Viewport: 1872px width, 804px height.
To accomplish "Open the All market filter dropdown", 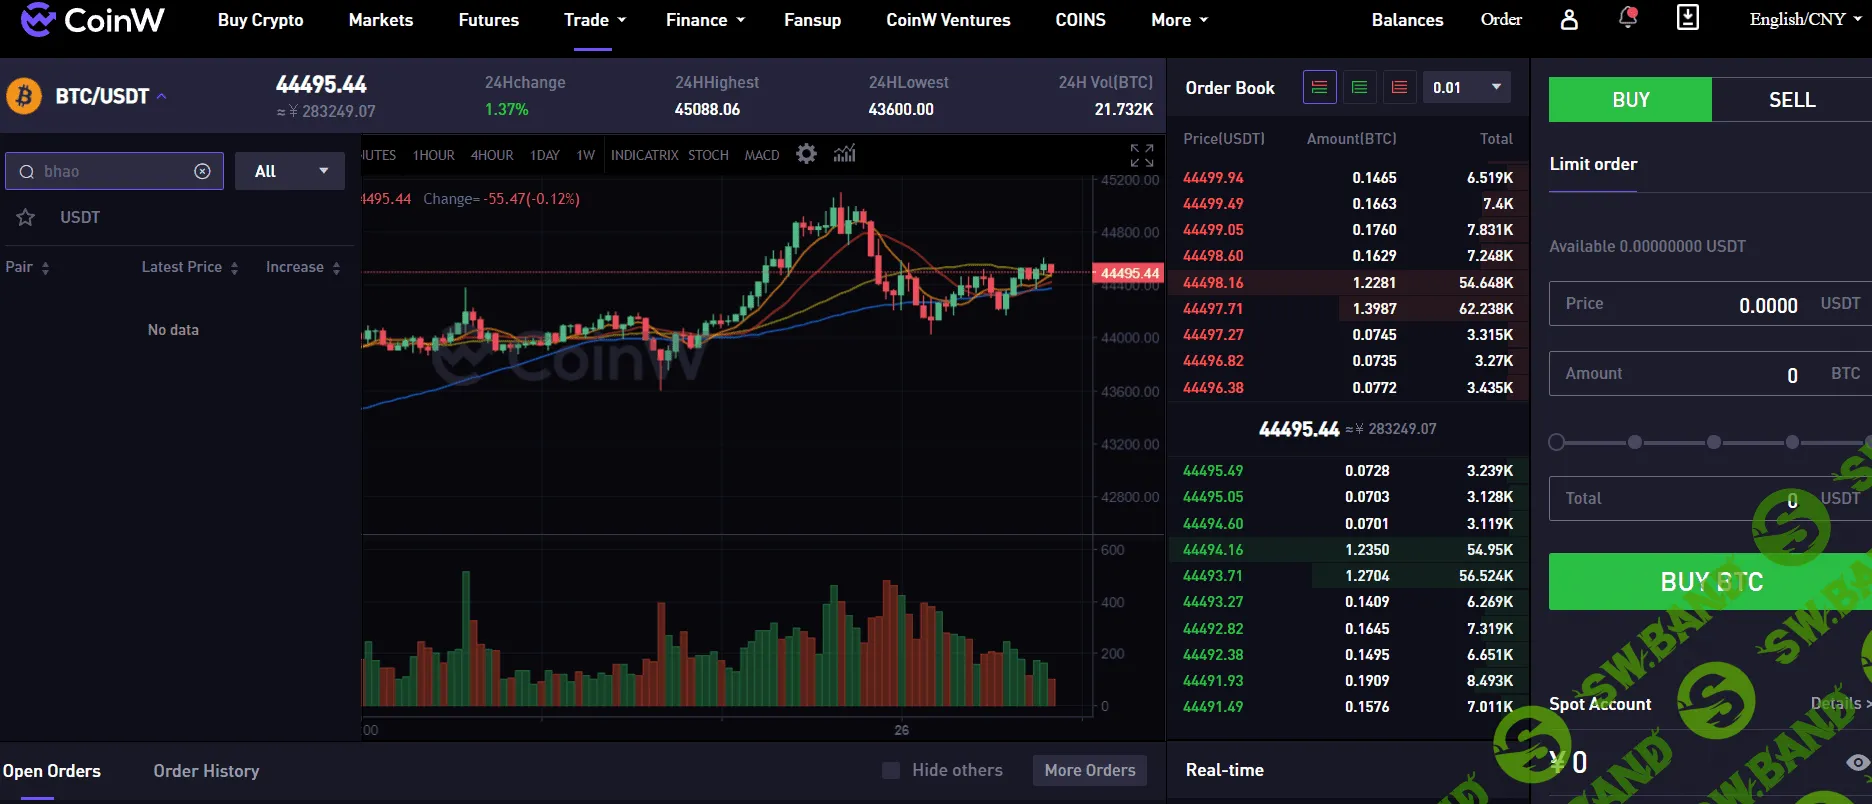I will (x=290, y=171).
